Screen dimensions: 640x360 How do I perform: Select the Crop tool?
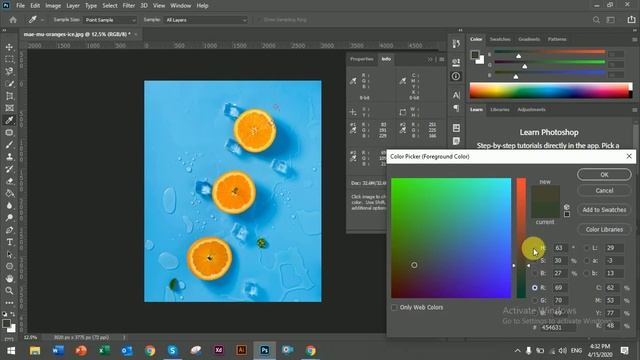9,96
